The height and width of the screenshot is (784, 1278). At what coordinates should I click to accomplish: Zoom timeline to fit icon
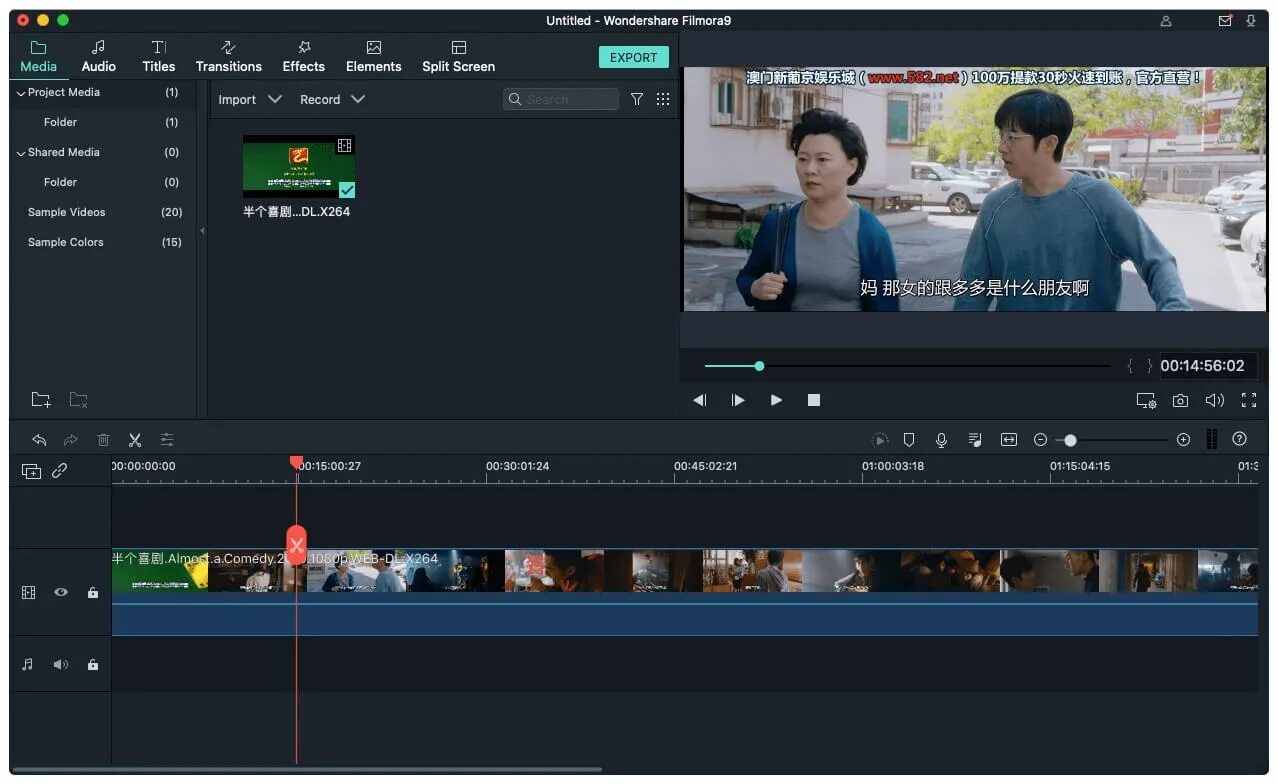[1008, 439]
